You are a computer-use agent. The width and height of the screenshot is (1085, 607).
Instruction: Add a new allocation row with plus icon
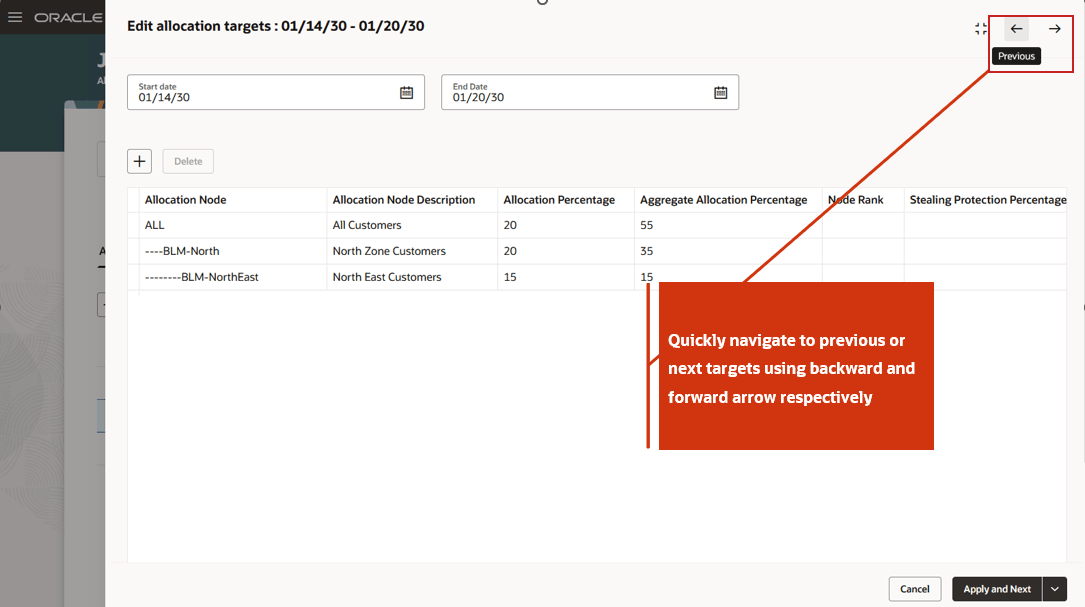[139, 161]
